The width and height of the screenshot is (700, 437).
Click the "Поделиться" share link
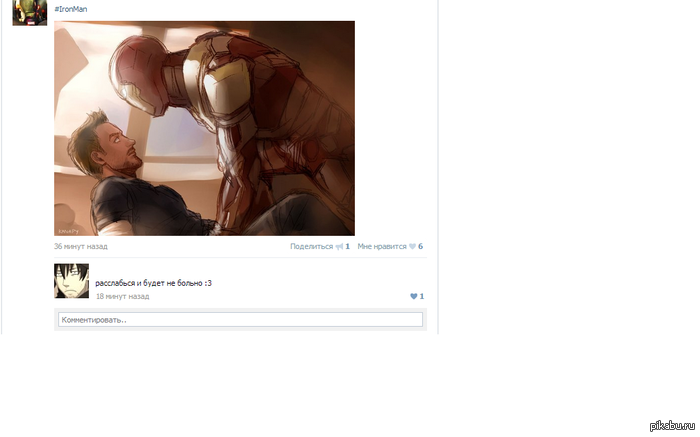coord(312,246)
